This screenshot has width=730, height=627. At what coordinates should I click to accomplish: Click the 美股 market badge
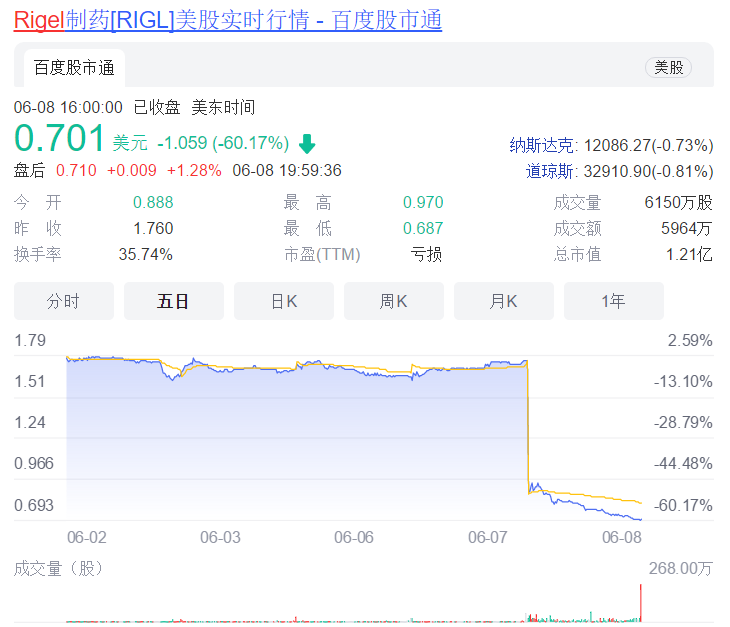click(668, 68)
